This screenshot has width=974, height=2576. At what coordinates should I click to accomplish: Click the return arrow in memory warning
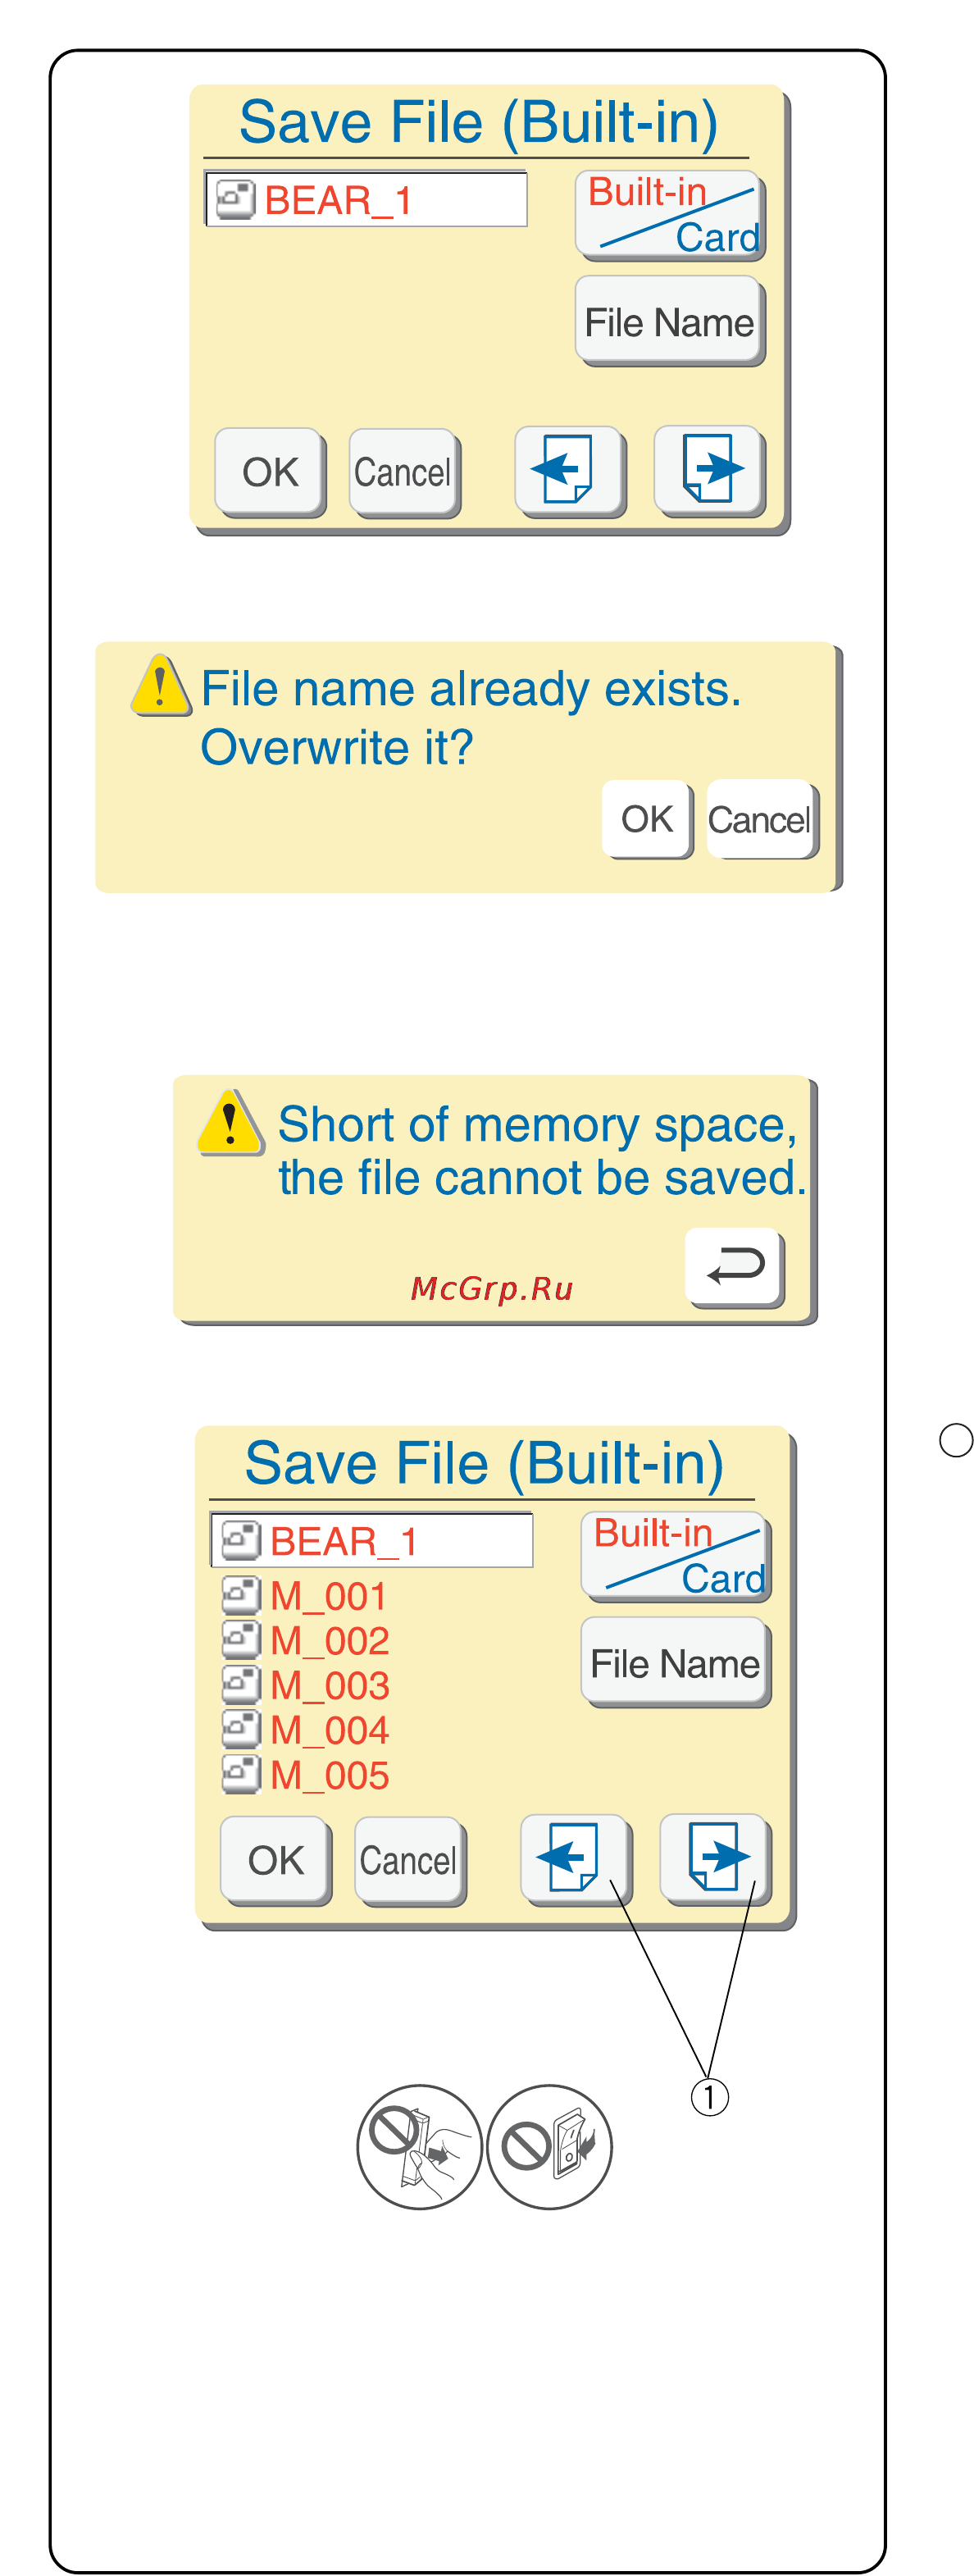click(734, 1267)
